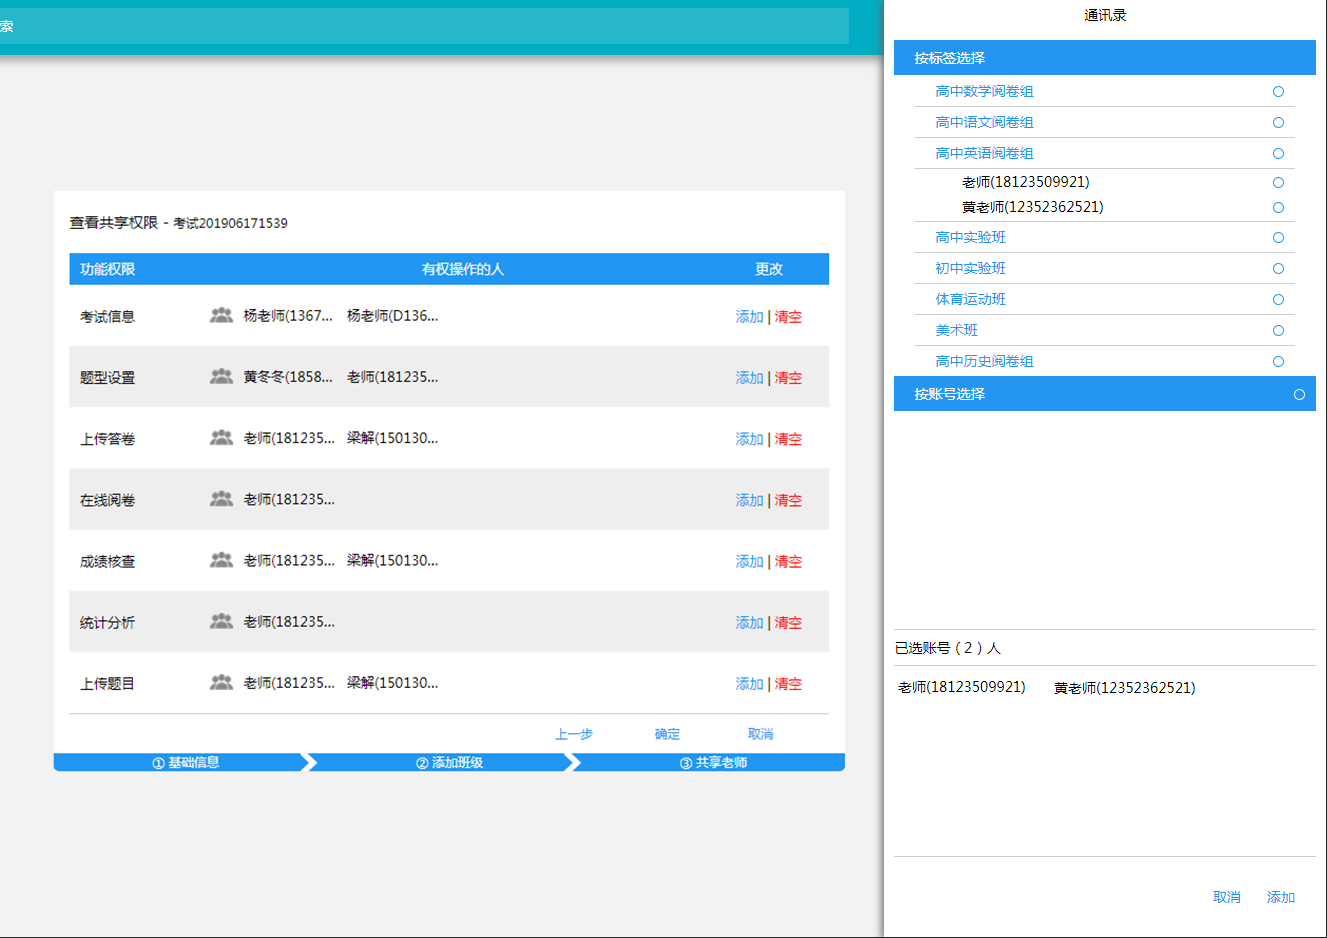
Task: Select the 高中数学阅卷组 radio button
Action: [1278, 91]
